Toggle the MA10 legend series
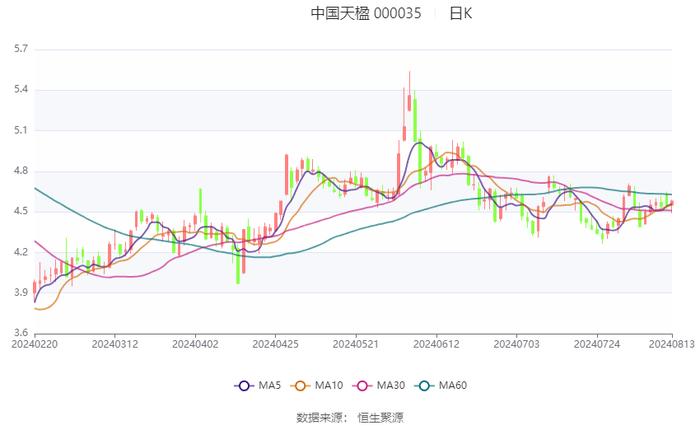 click(x=317, y=385)
